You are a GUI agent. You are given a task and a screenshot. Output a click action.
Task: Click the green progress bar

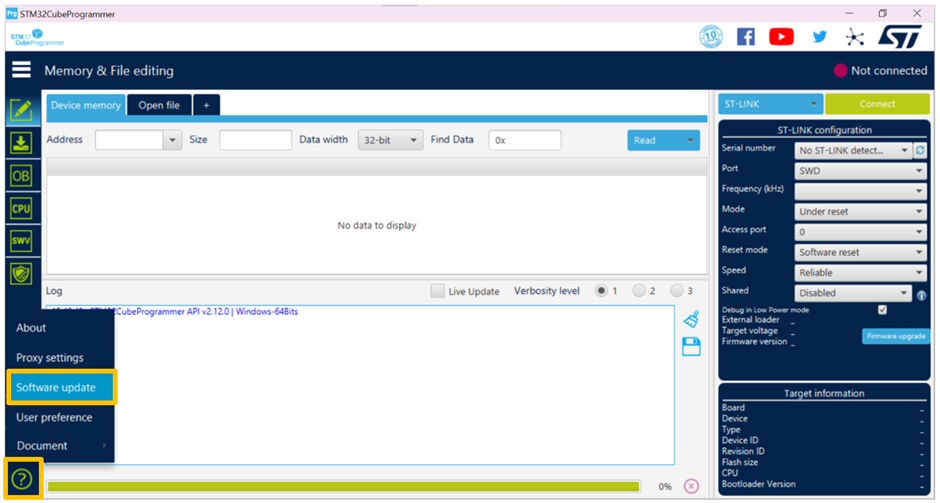click(344, 486)
